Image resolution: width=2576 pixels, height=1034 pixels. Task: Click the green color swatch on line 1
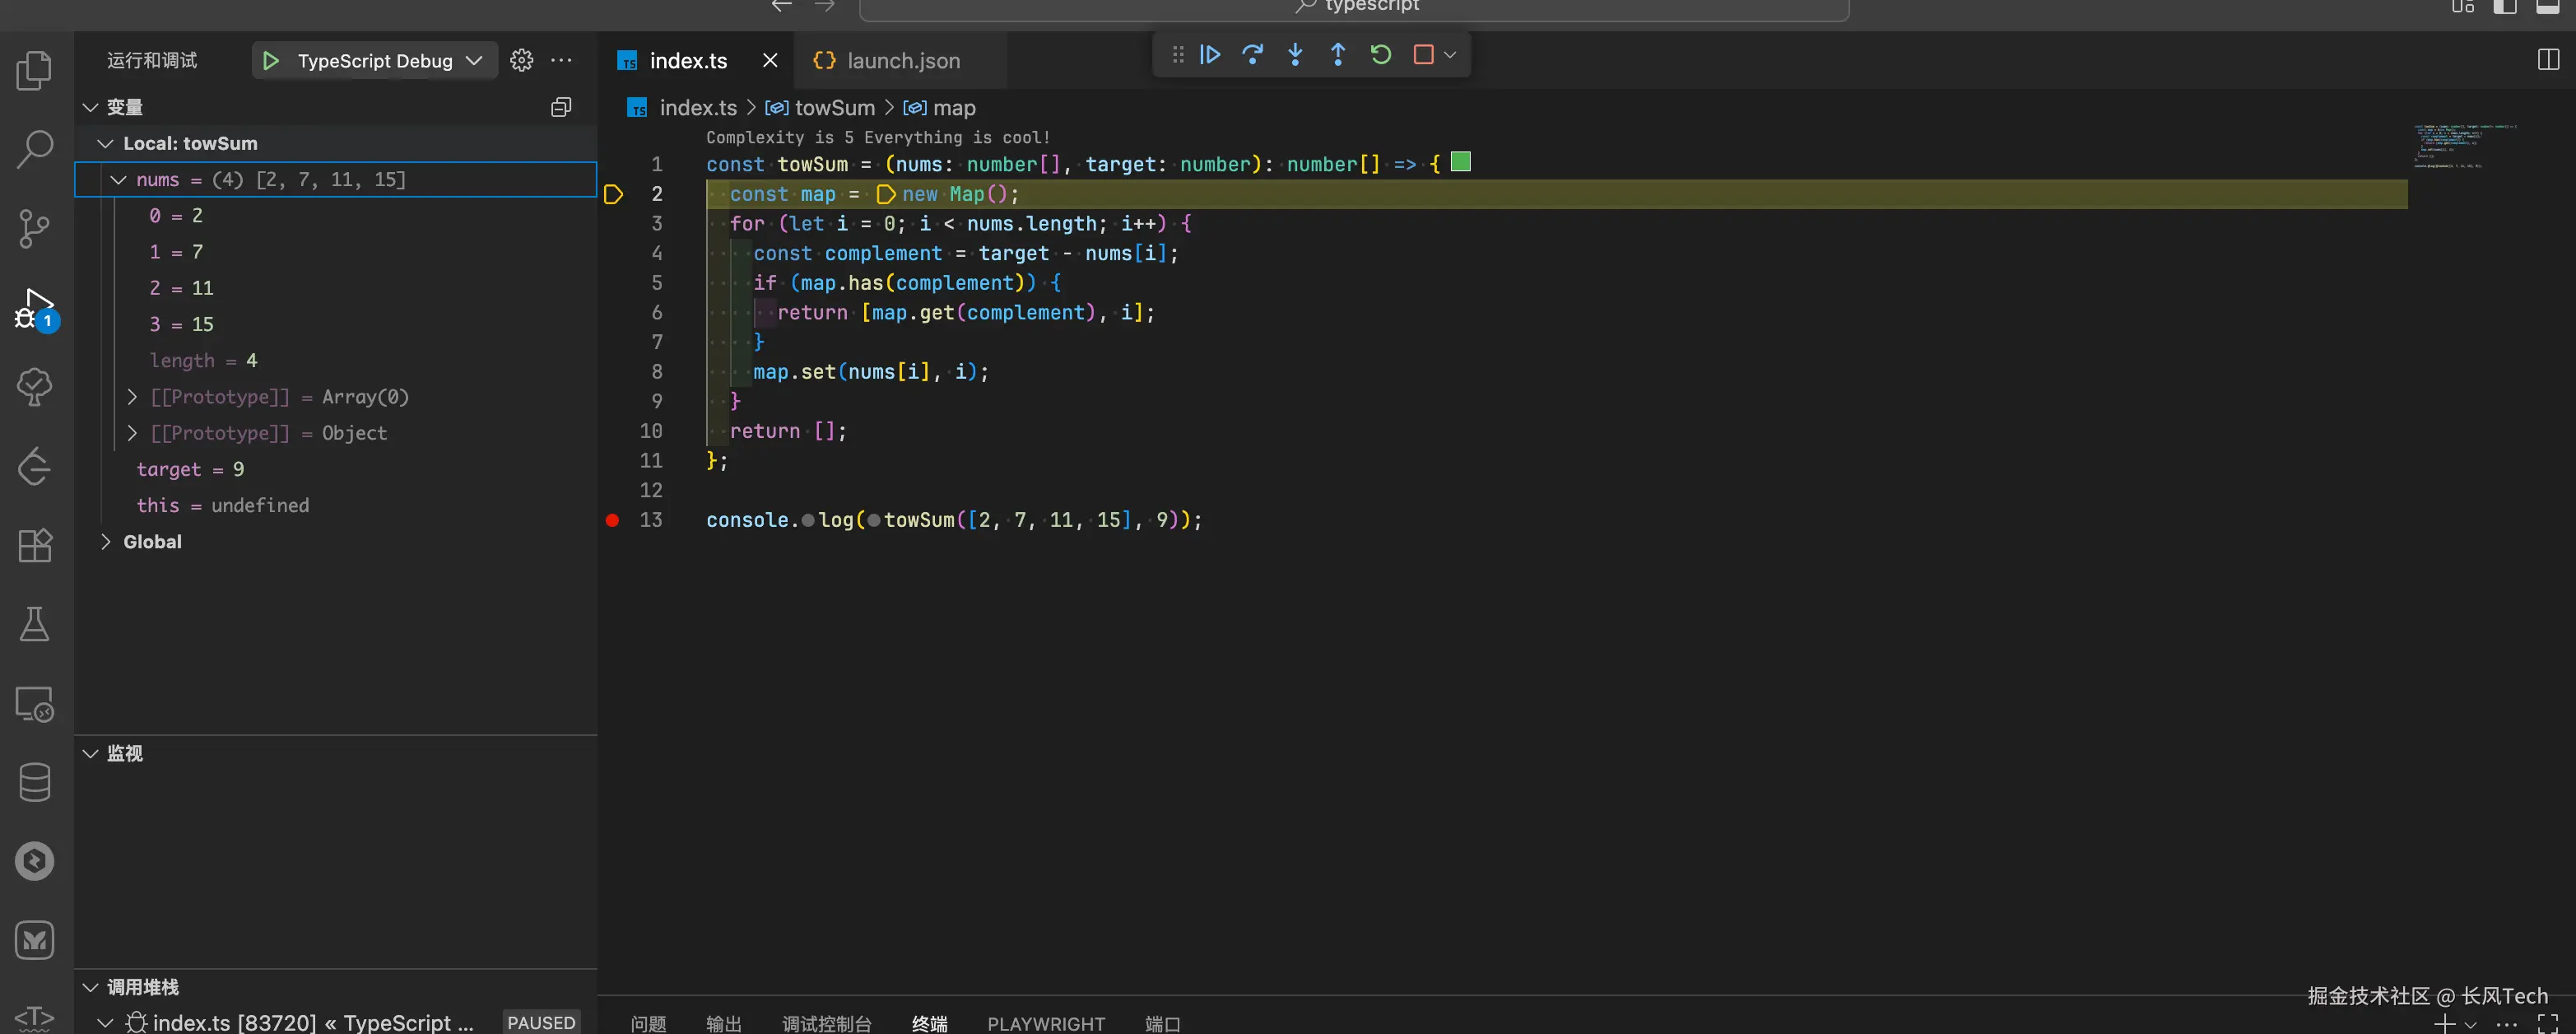[1460, 162]
